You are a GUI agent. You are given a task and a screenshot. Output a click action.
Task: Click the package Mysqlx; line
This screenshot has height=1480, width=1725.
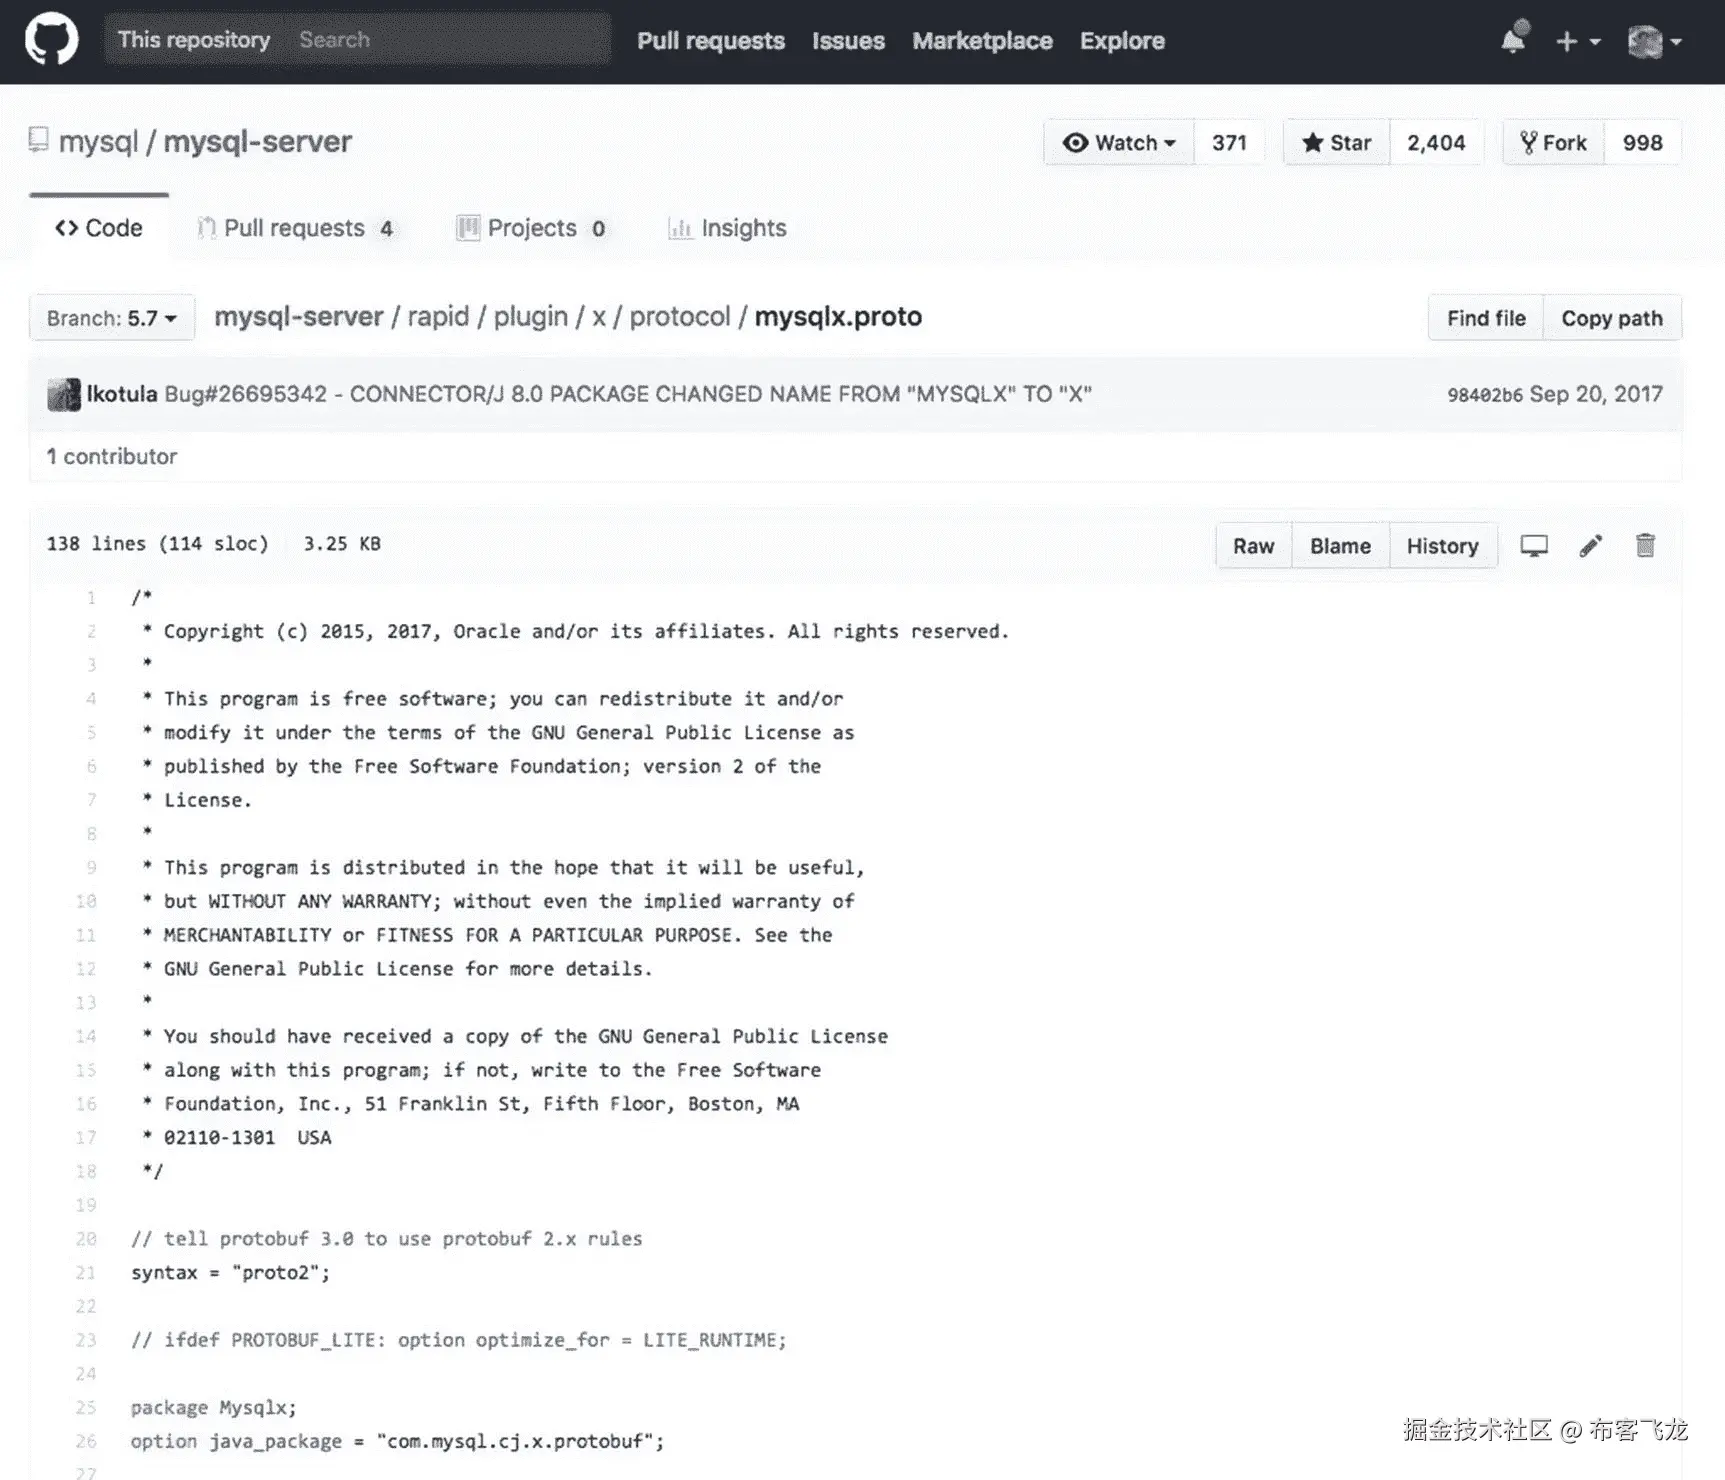click(x=214, y=1408)
